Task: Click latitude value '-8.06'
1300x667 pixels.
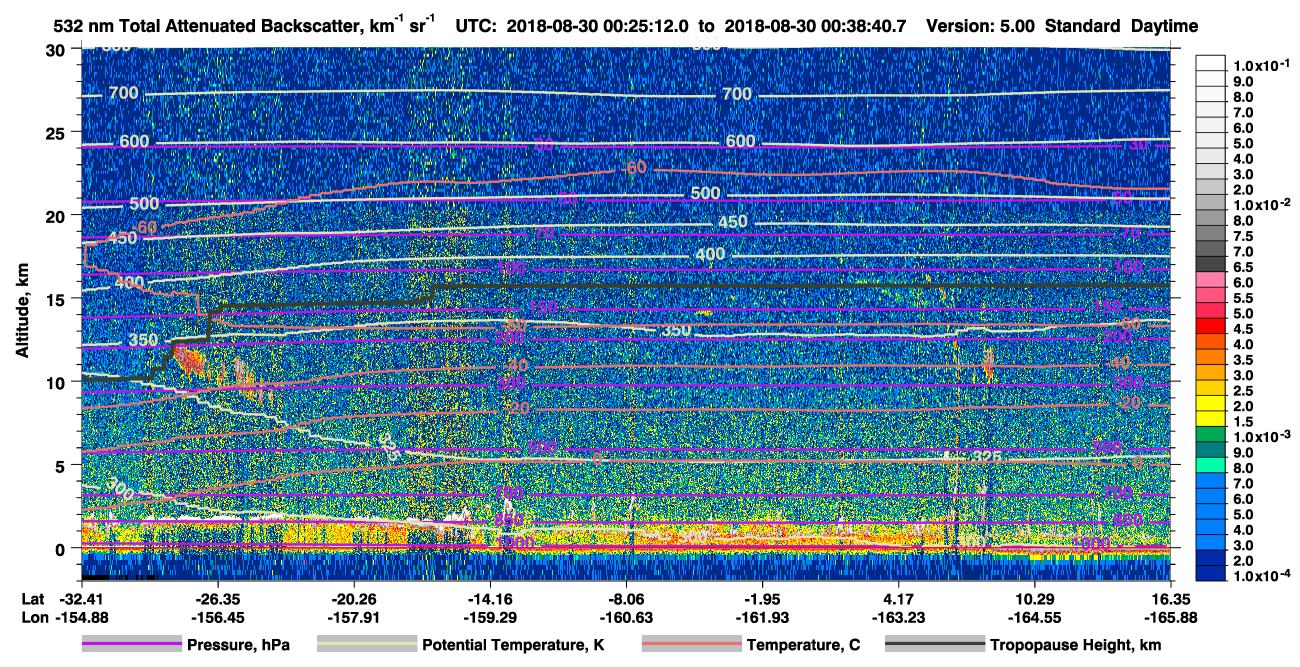Action: [x=626, y=598]
